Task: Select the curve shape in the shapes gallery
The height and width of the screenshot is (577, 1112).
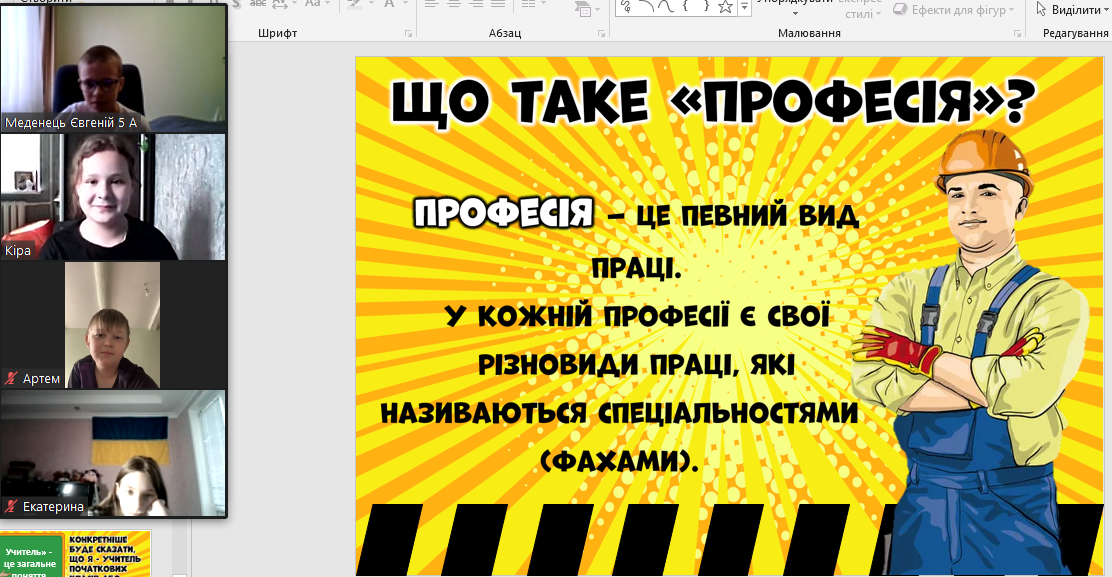Action: pos(666,6)
